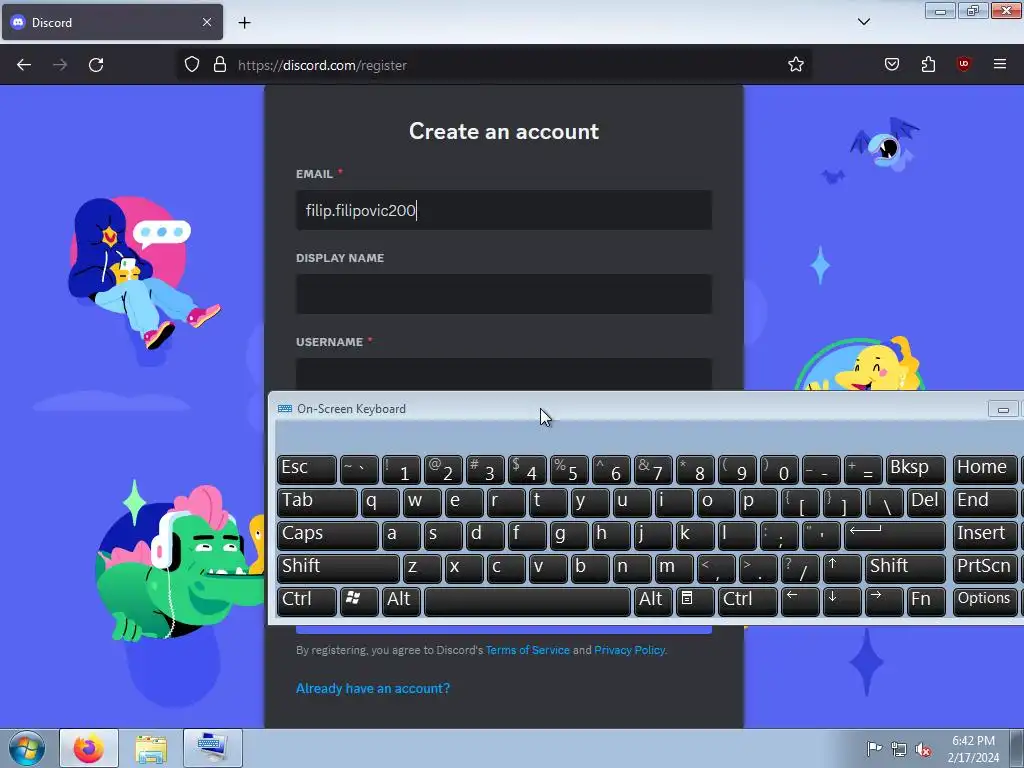Bookmark this page with the star icon

click(795, 64)
